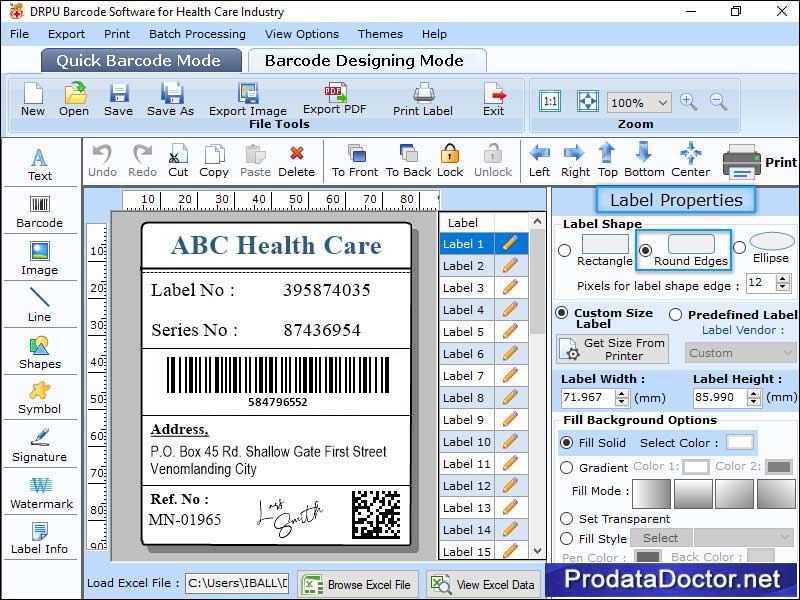Screen dimensions: 800x600
Task: Open the Fill Style Select dropdown
Action: point(660,538)
